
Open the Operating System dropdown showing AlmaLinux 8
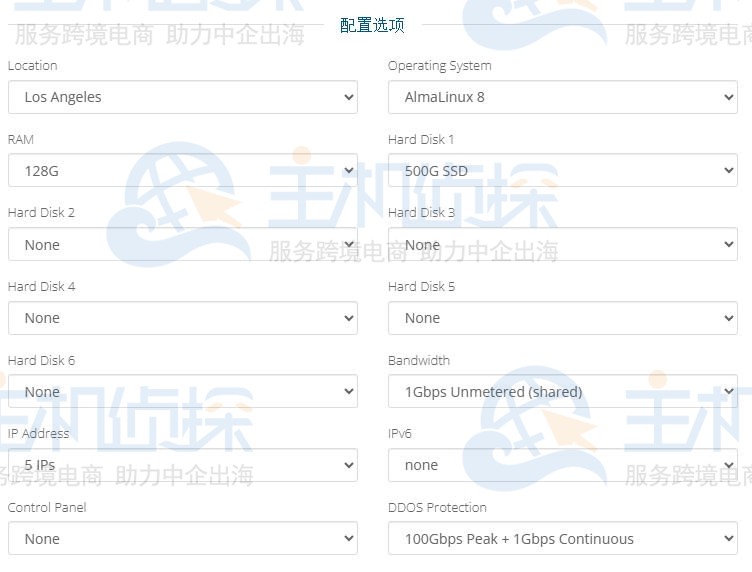tap(563, 97)
